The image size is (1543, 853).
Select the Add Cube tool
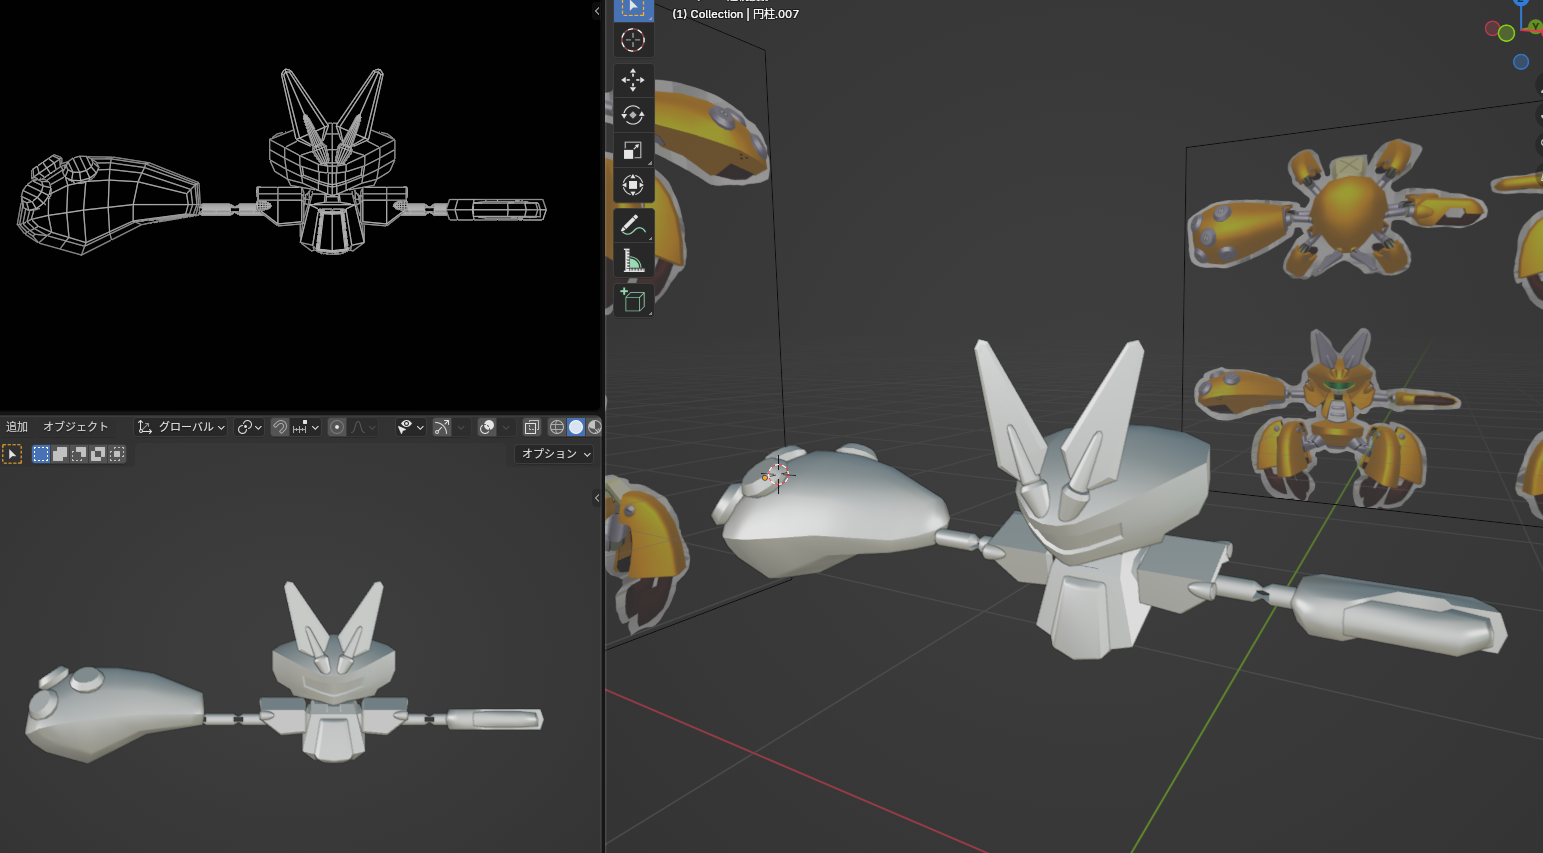(x=633, y=300)
